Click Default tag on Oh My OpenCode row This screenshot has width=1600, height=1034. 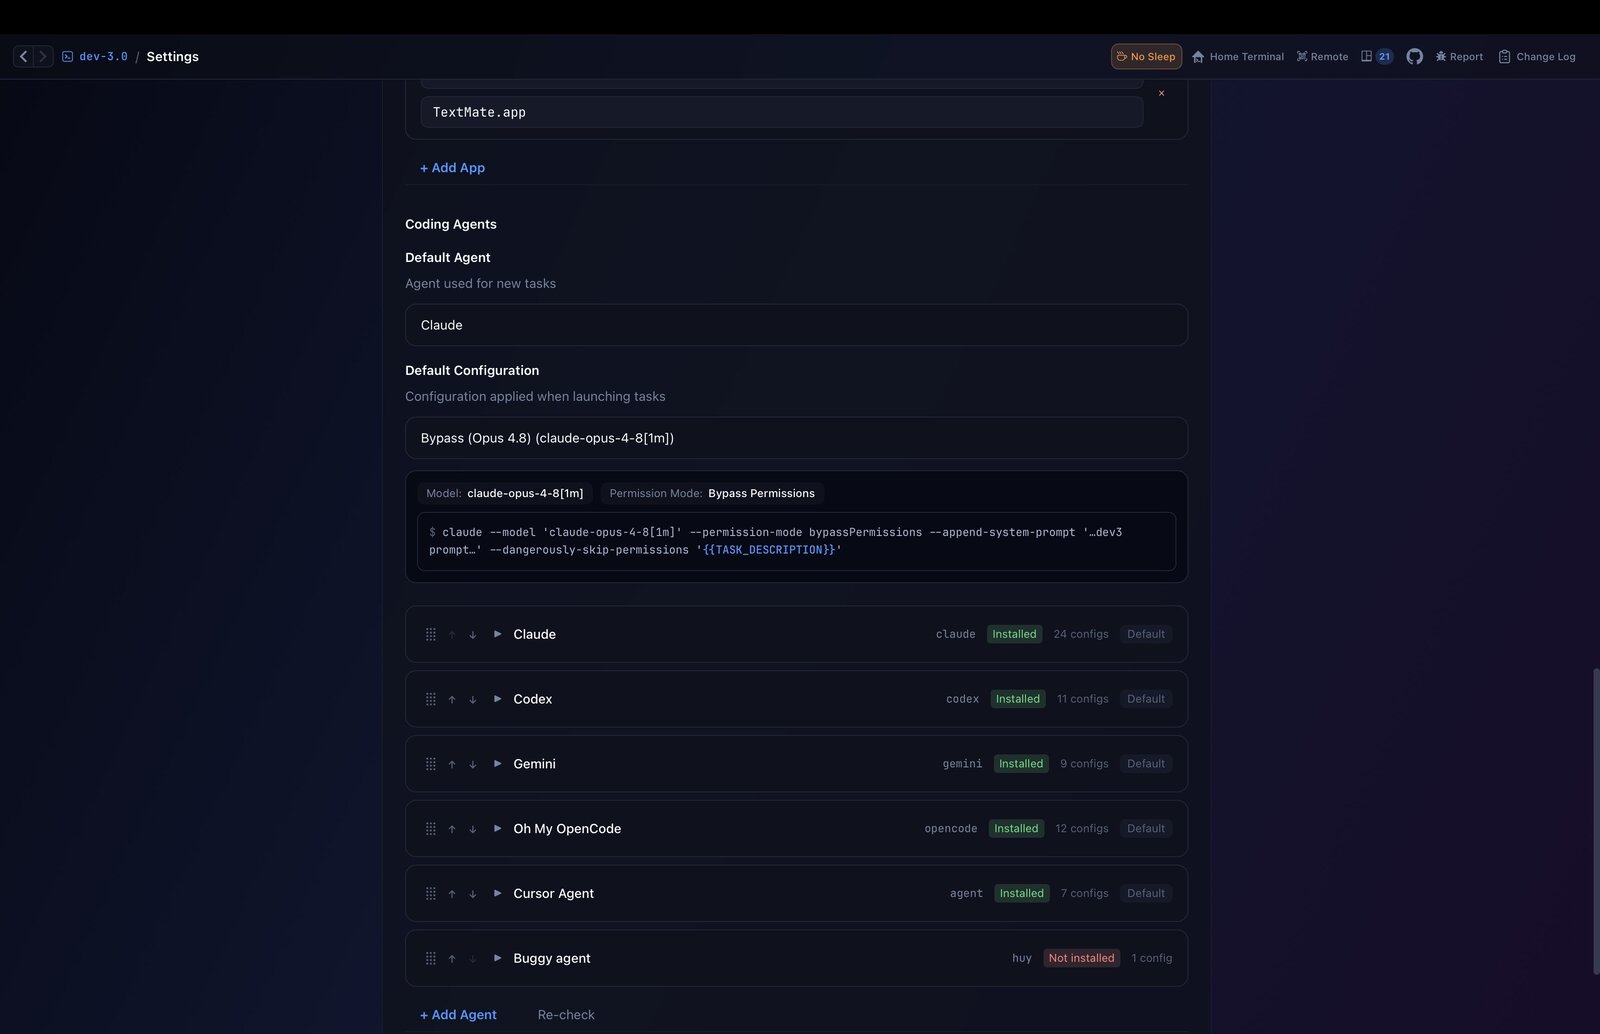(1146, 829)
